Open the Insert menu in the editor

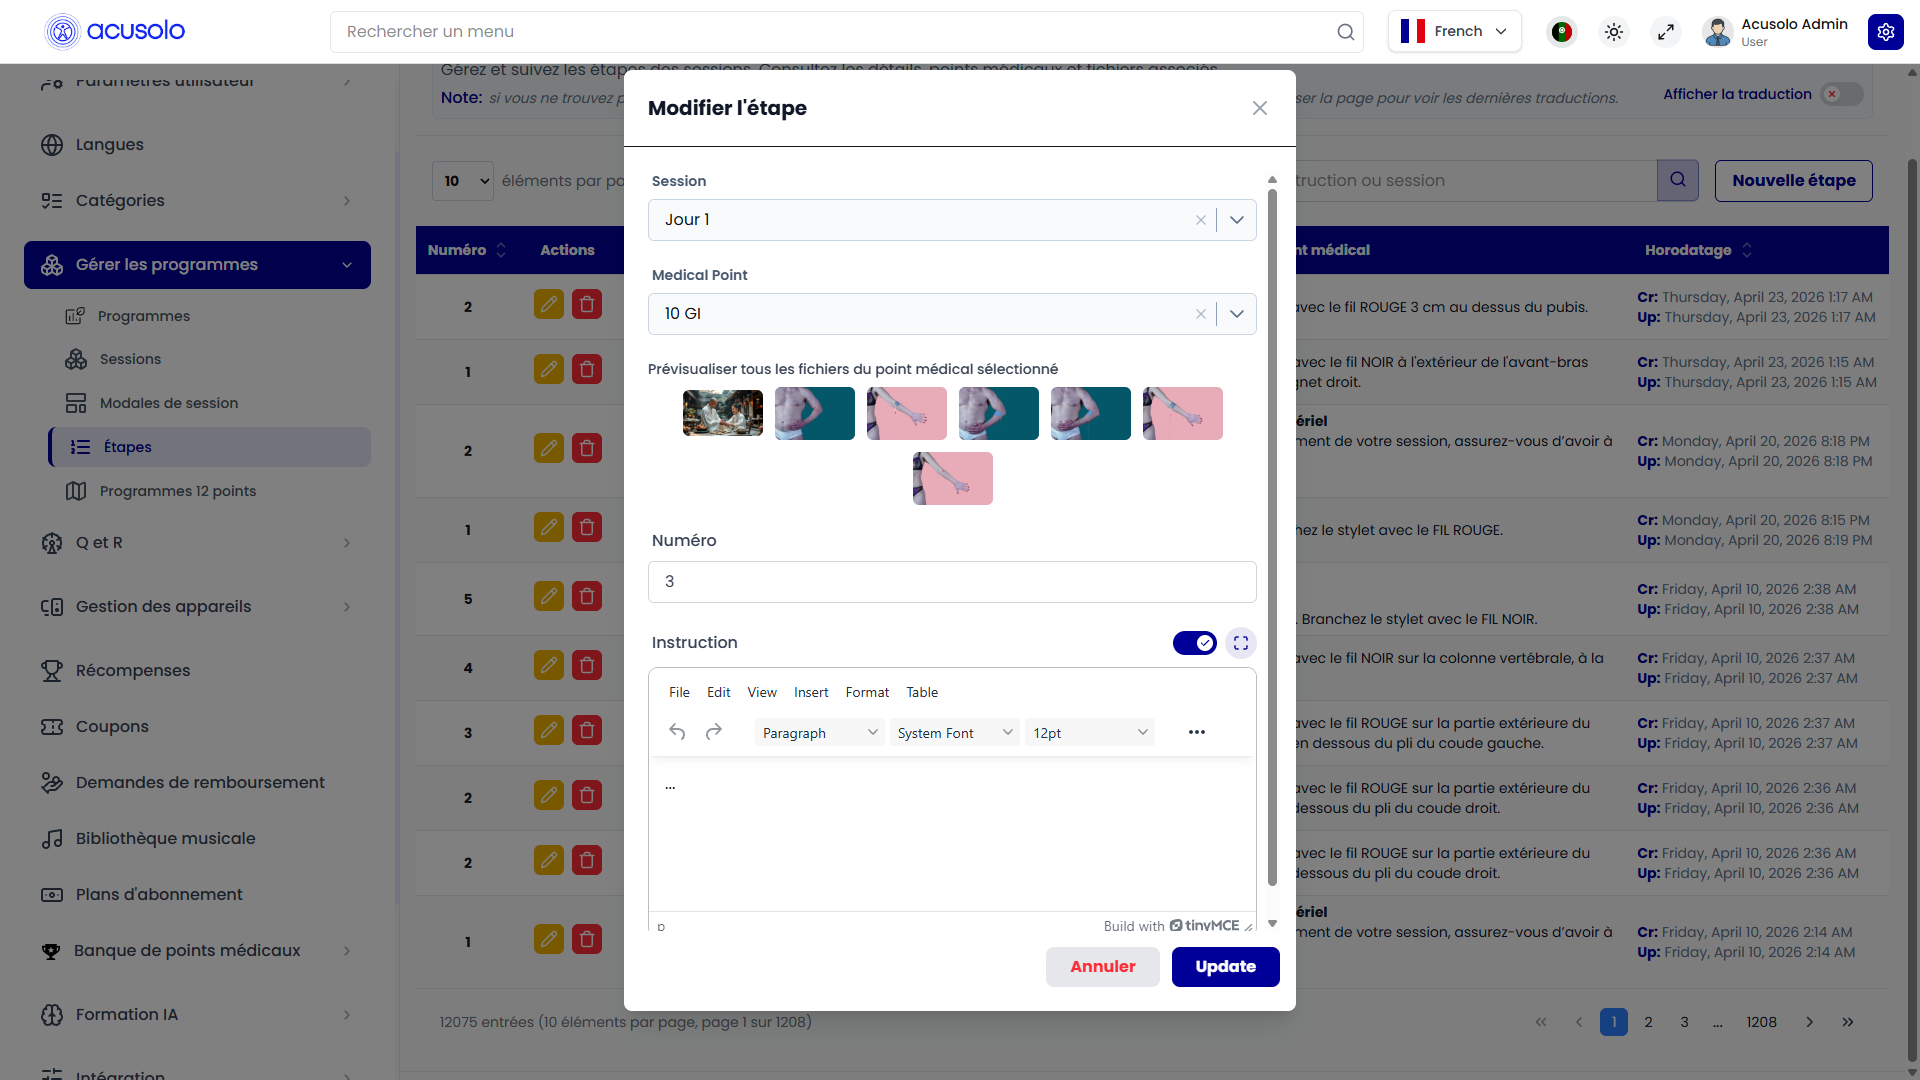(811, 692)
